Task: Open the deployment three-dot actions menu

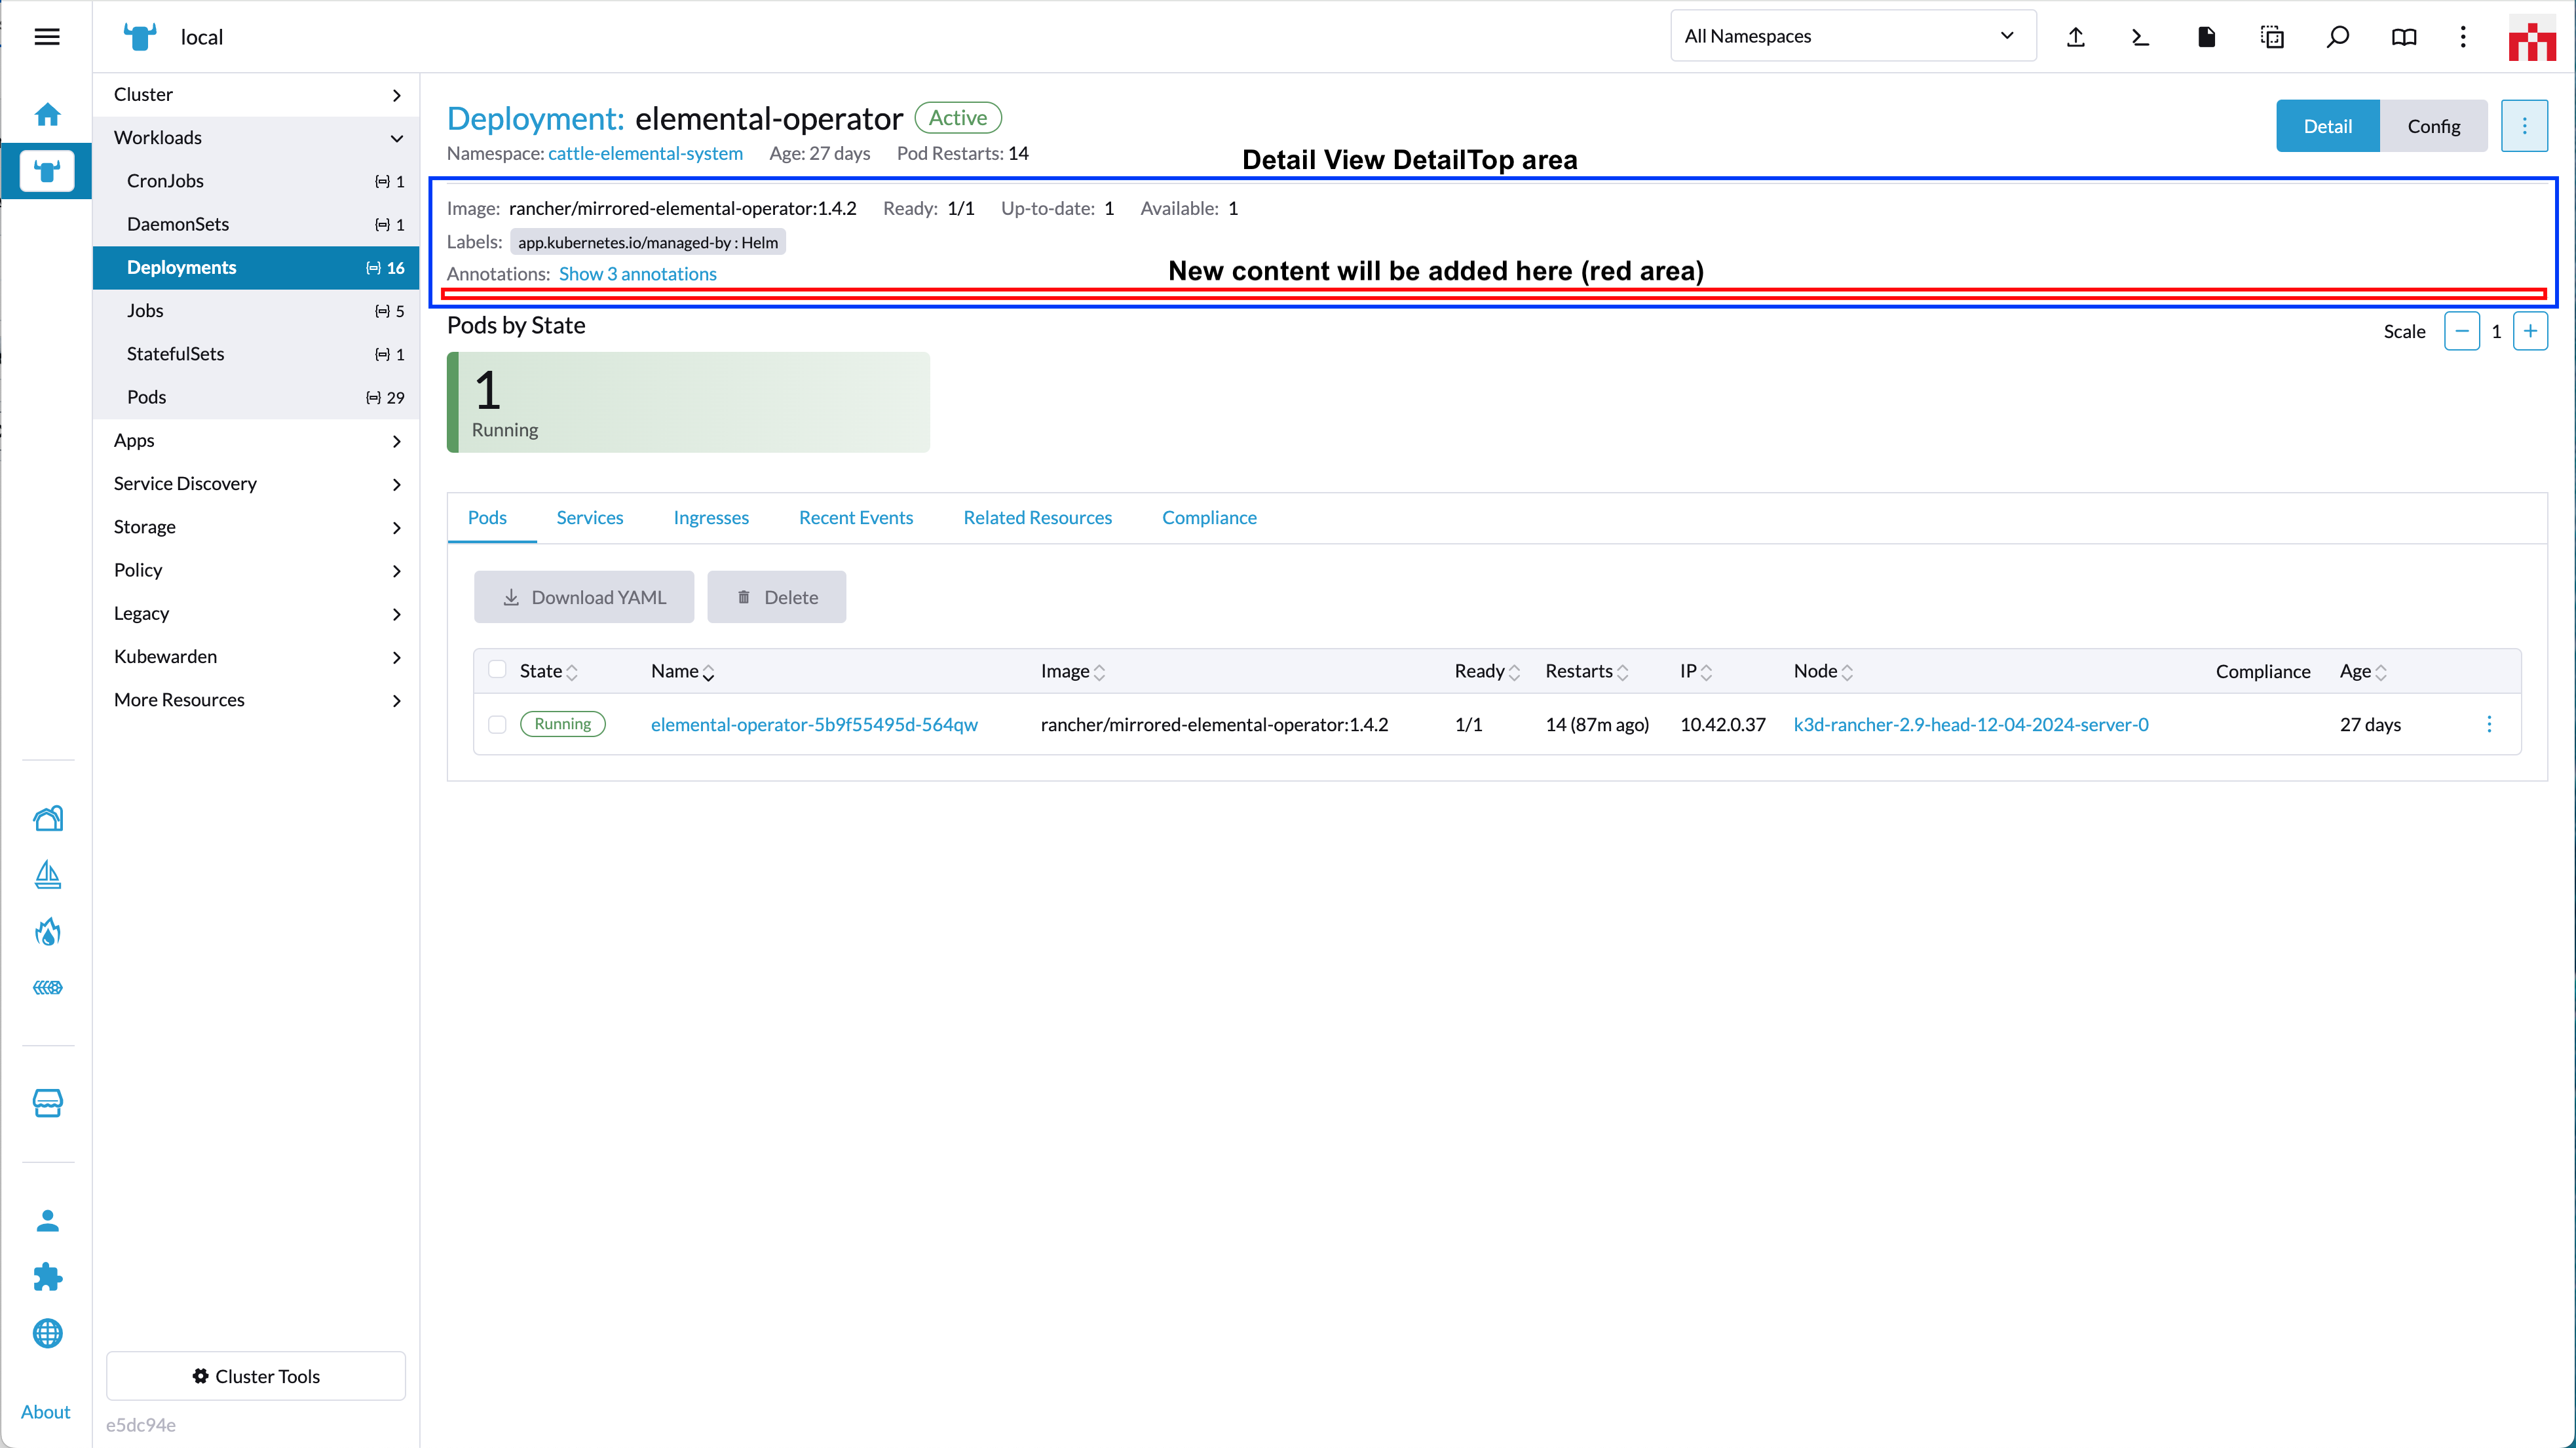Action: coord(2524,126)
